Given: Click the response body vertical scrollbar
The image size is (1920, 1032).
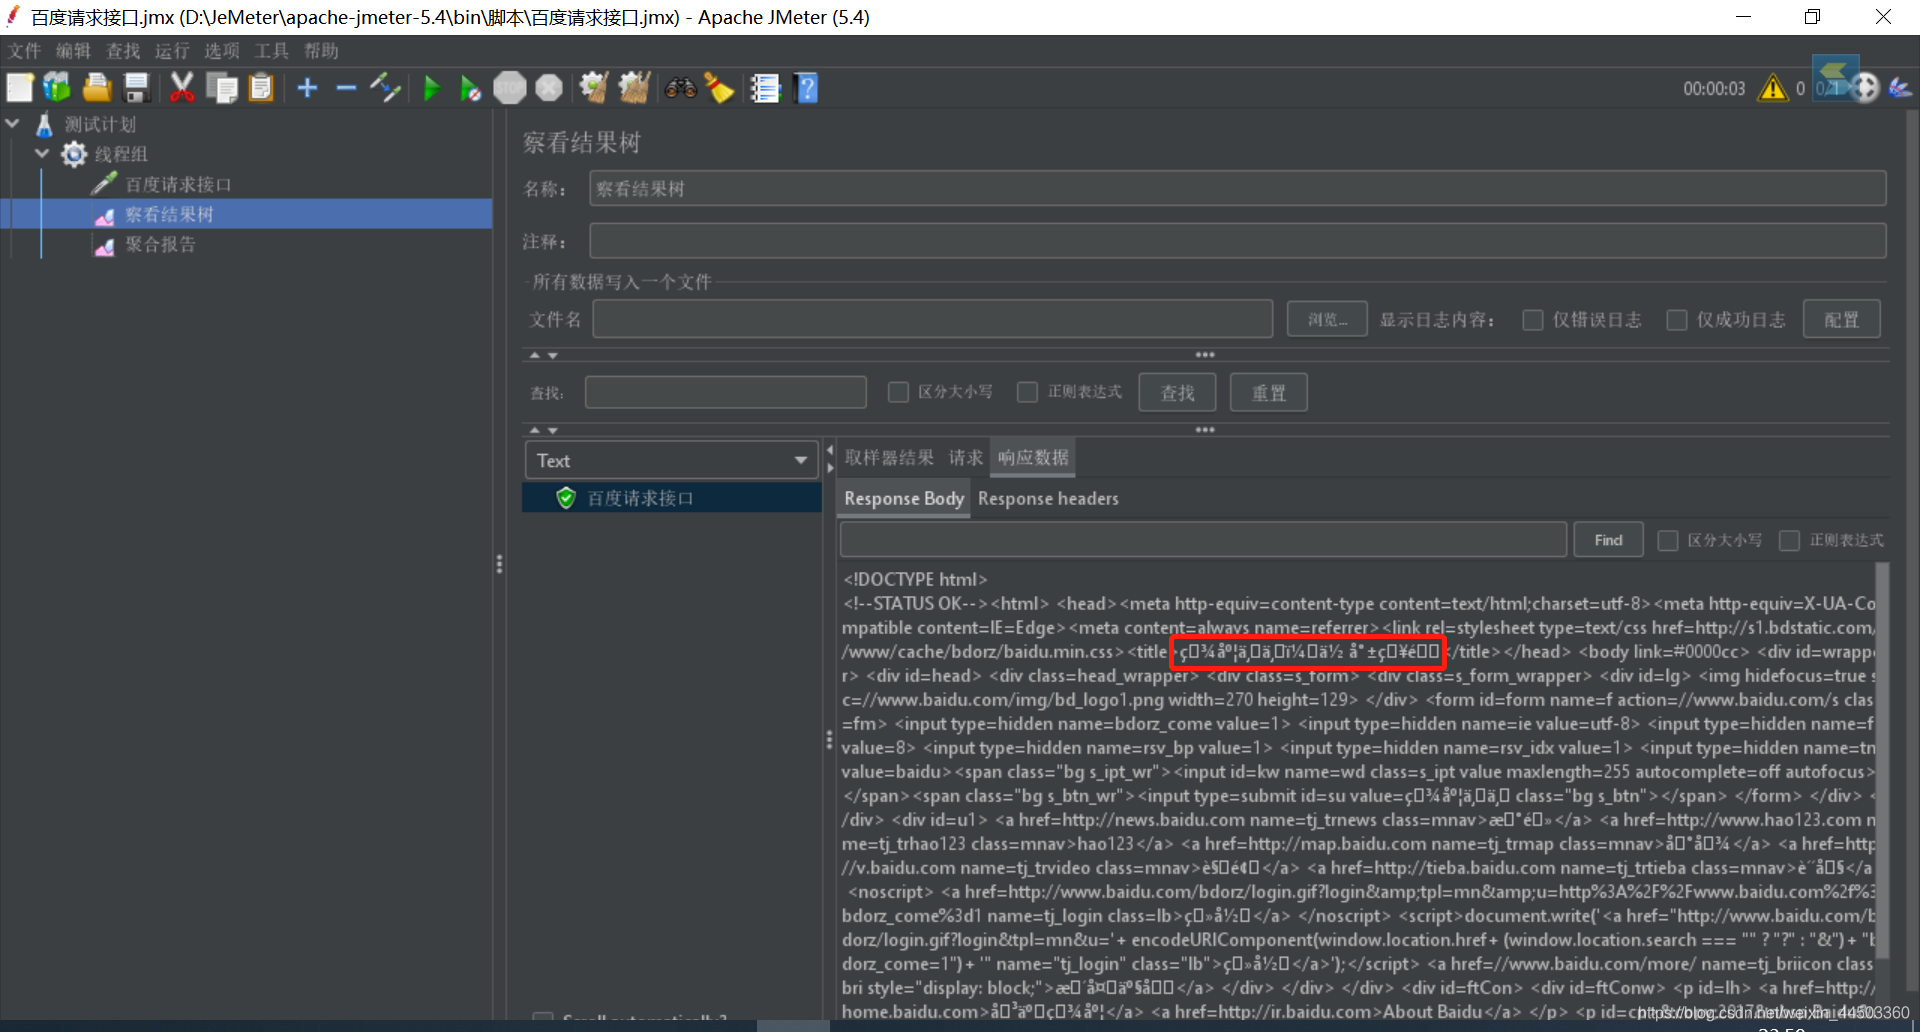Looking at the screenshot, I should tap(1882, 760).
